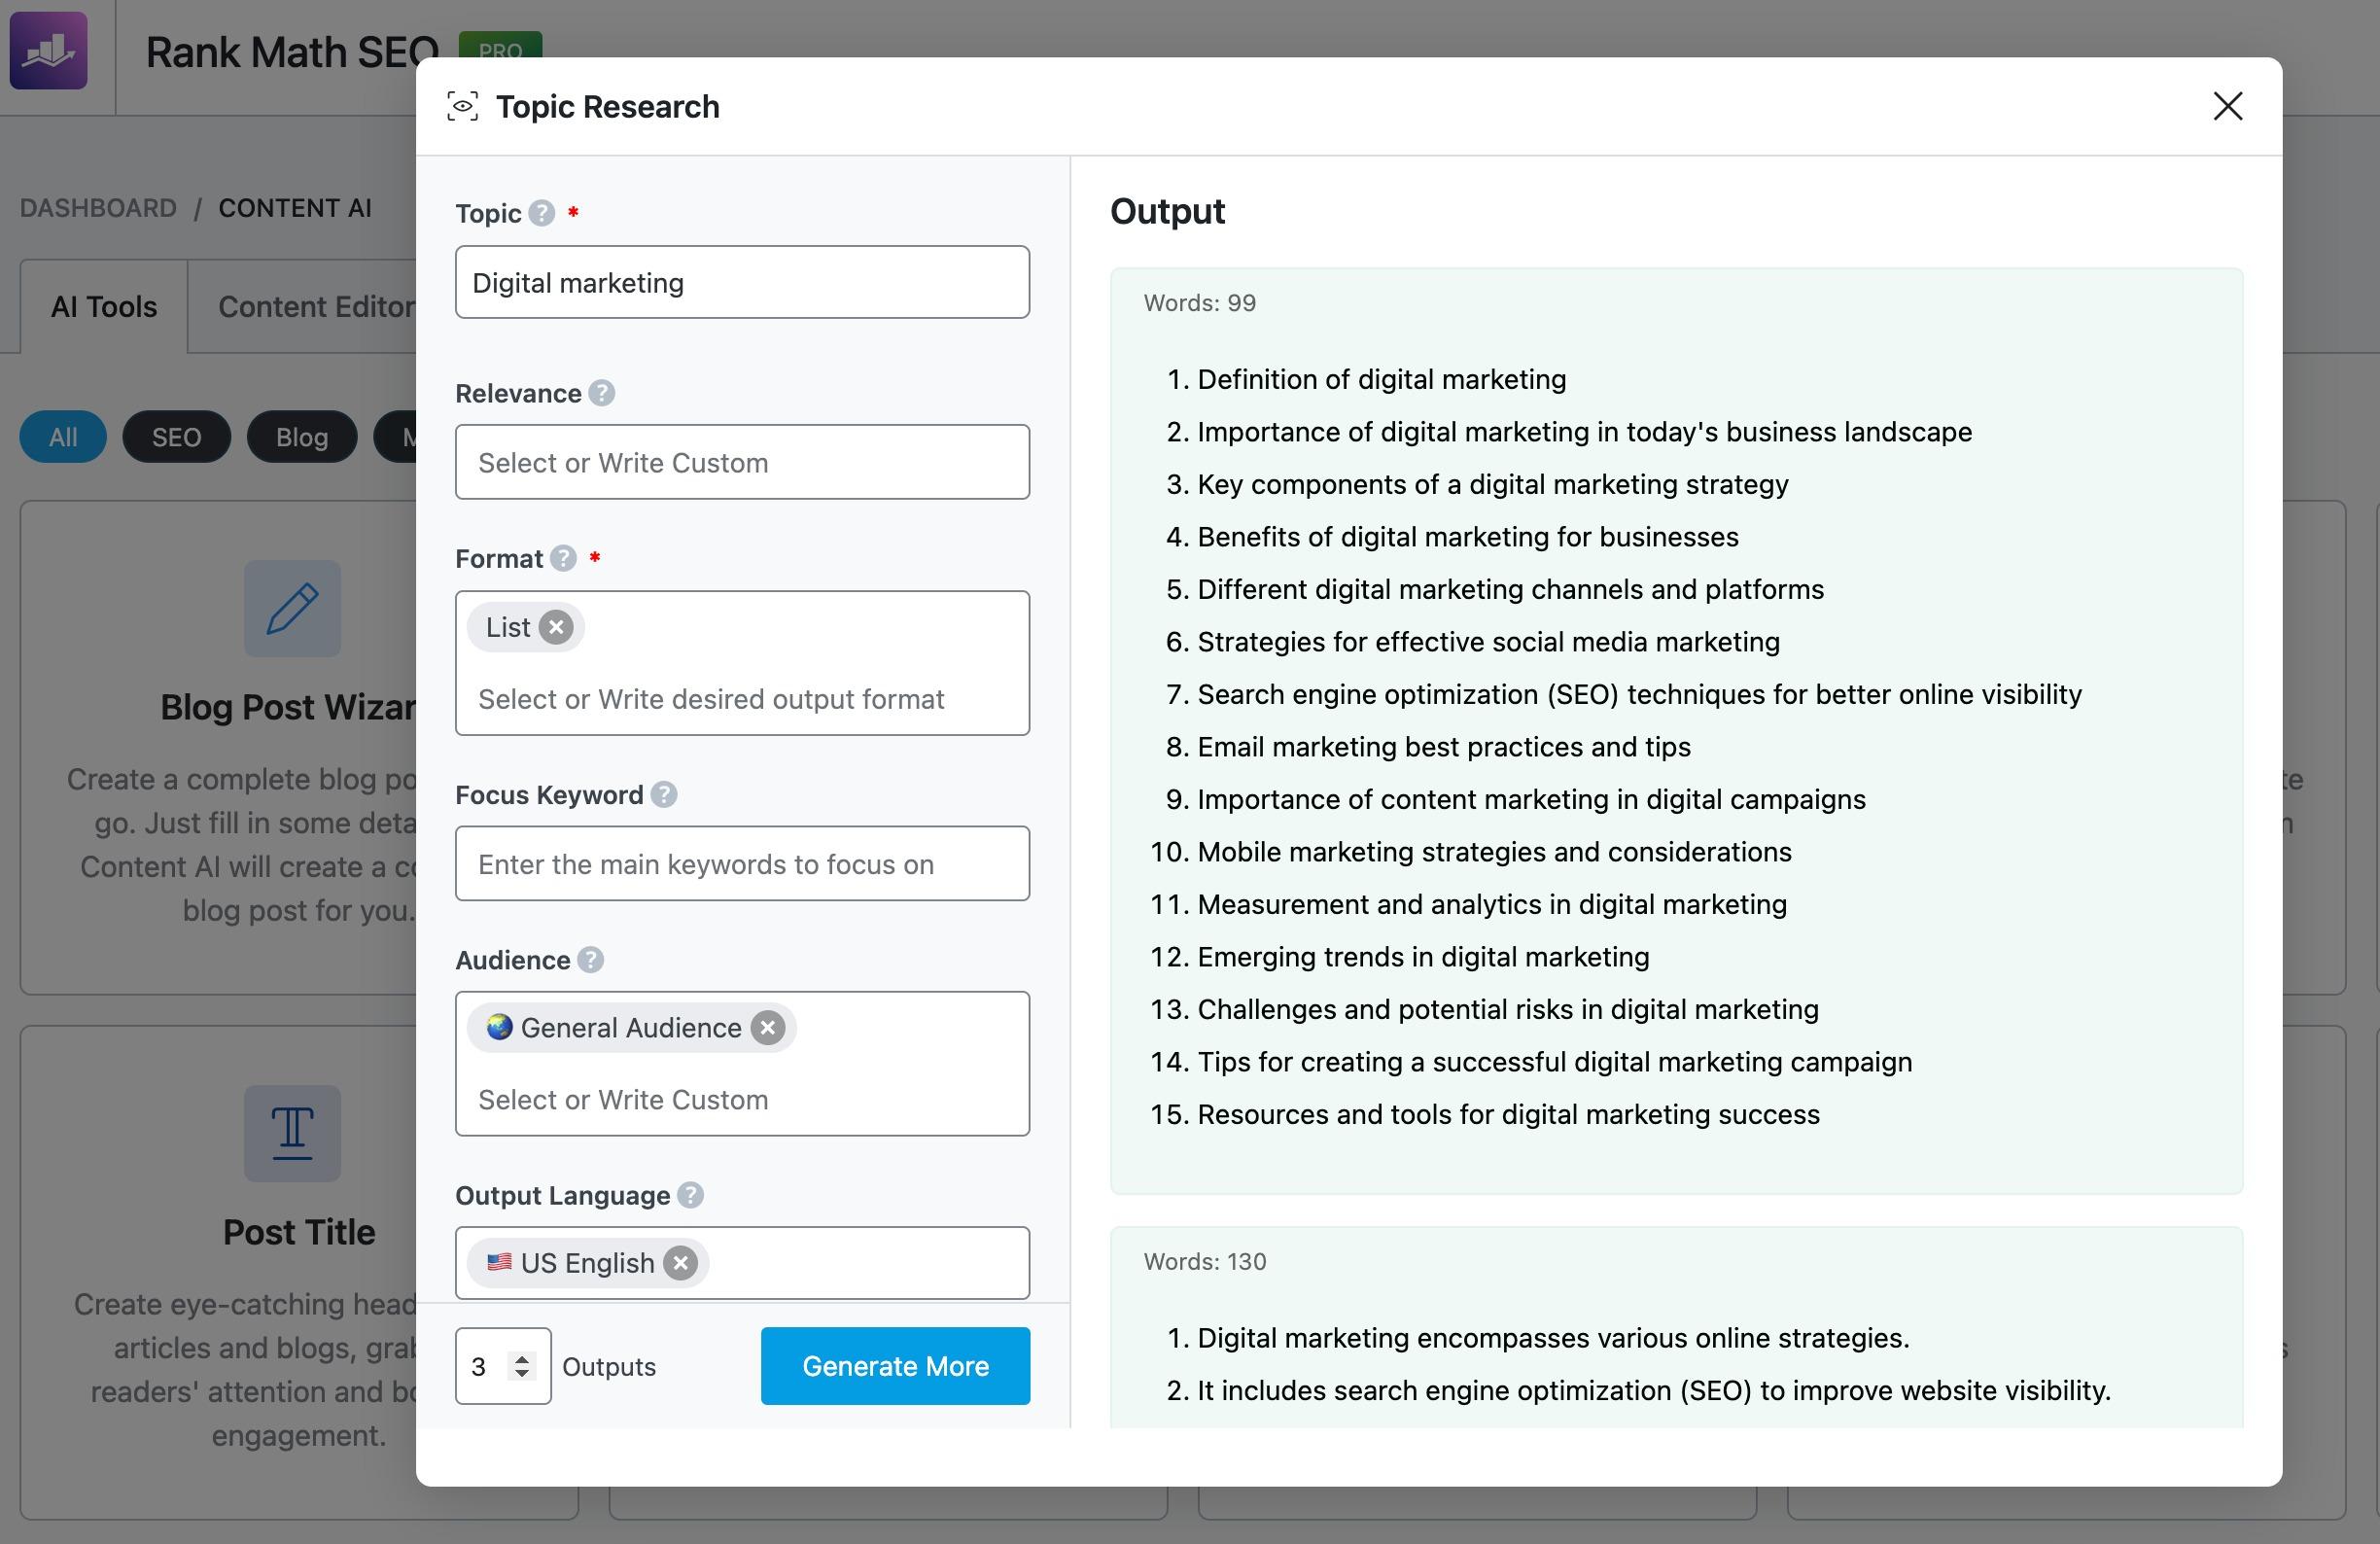The width and height of the screenshot is (2380, 1544).
Task: Select the Blog filter pill
Action: coord(302,437)
